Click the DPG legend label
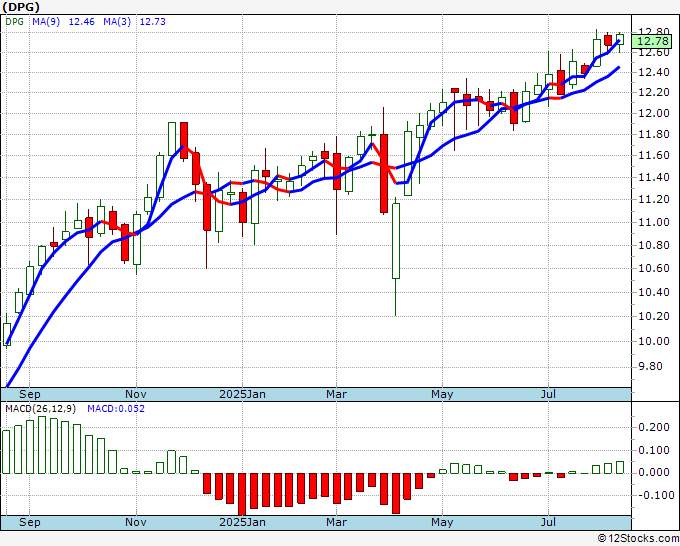This screenshot has width=680, height=546. coord(14,22)
